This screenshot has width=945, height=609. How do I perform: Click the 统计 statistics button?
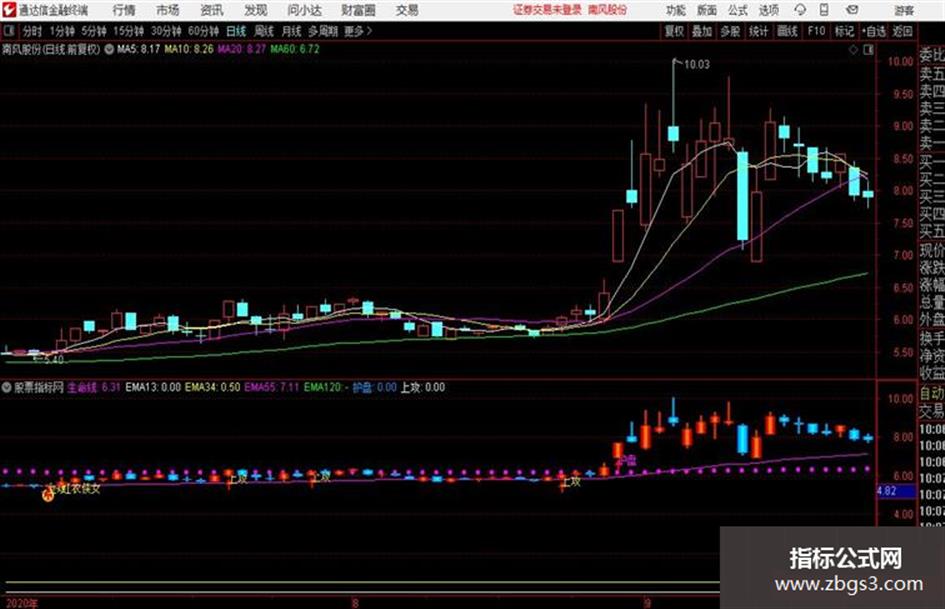coord(759,31)
